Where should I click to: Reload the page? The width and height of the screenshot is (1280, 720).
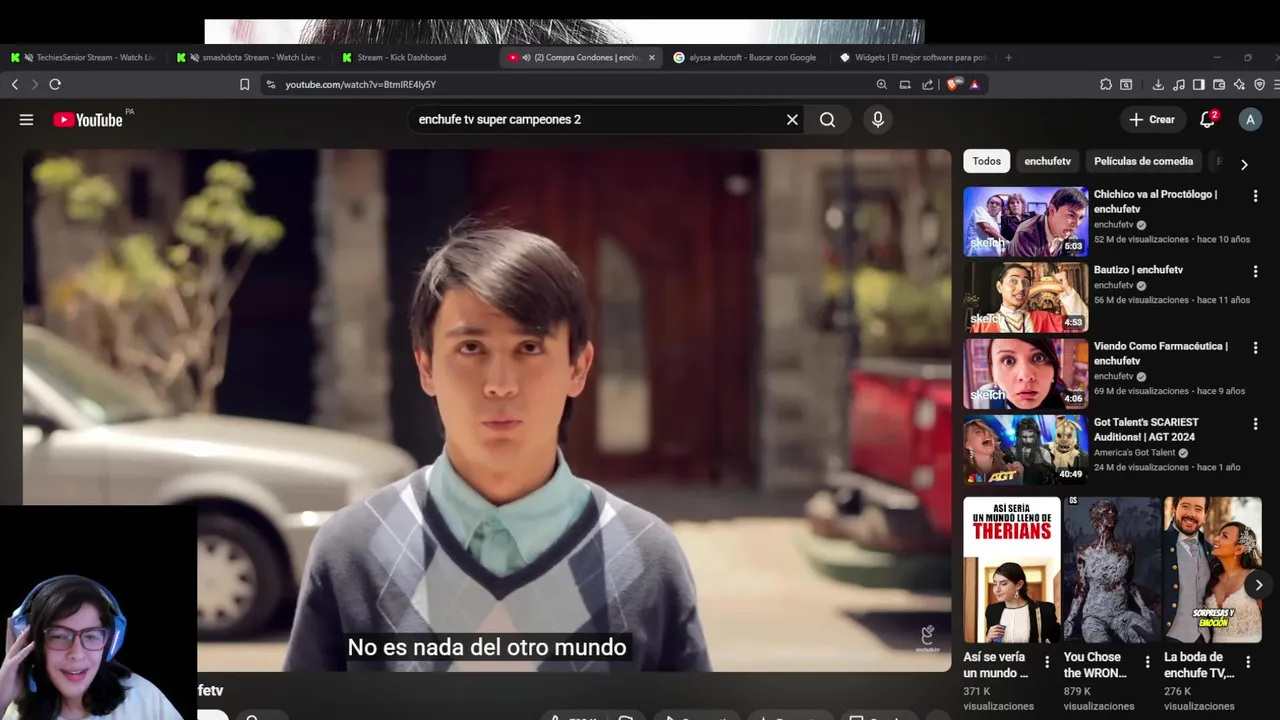[55, 85]
